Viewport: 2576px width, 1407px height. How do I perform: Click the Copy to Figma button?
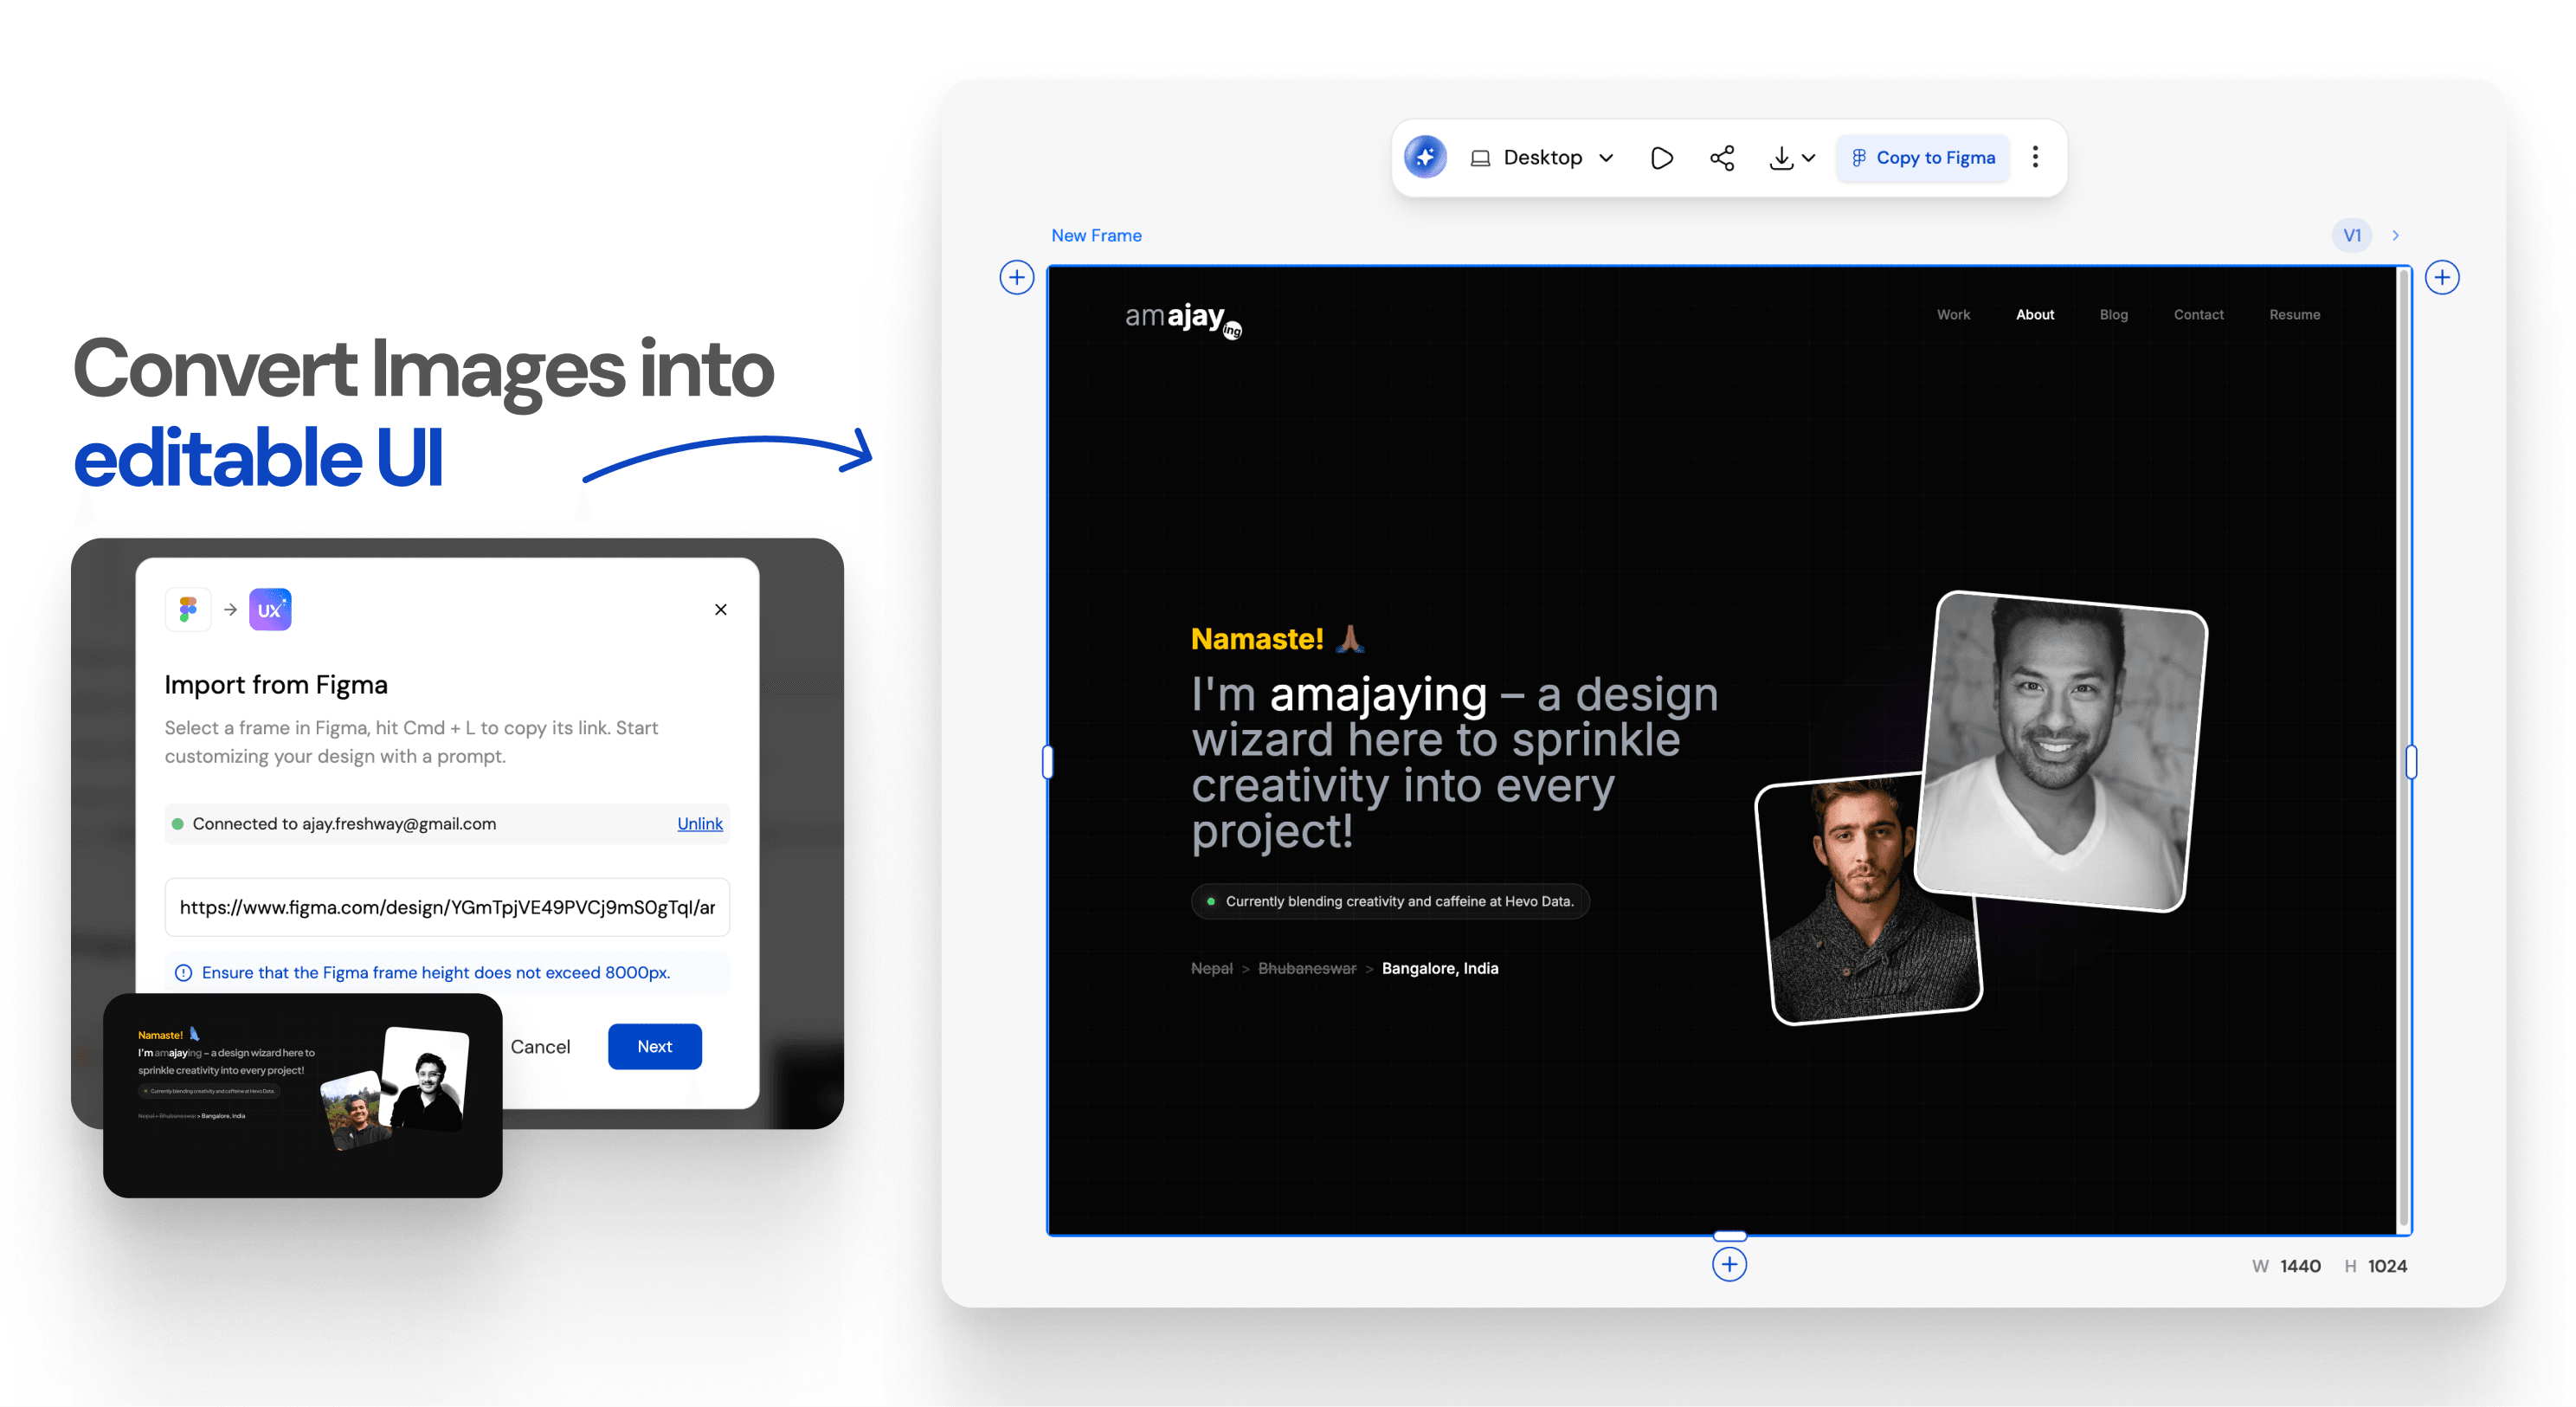(1922, 158)
